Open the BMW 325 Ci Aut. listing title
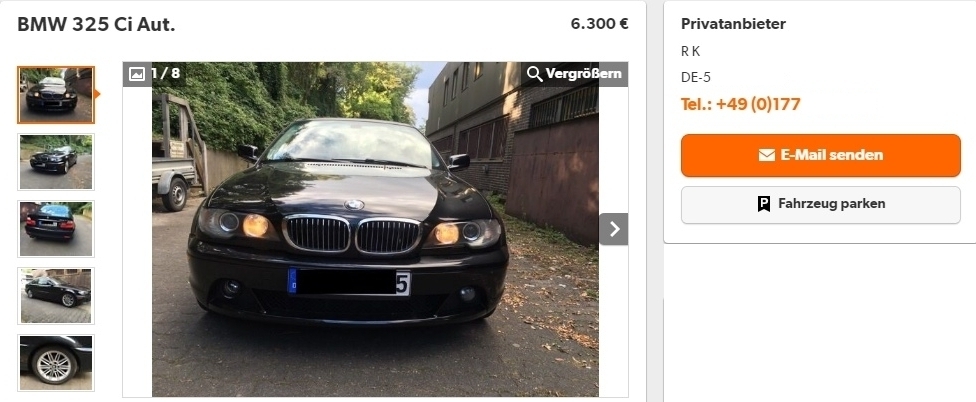The height and width of the screenshot is (402, 976). pos(96,25)
